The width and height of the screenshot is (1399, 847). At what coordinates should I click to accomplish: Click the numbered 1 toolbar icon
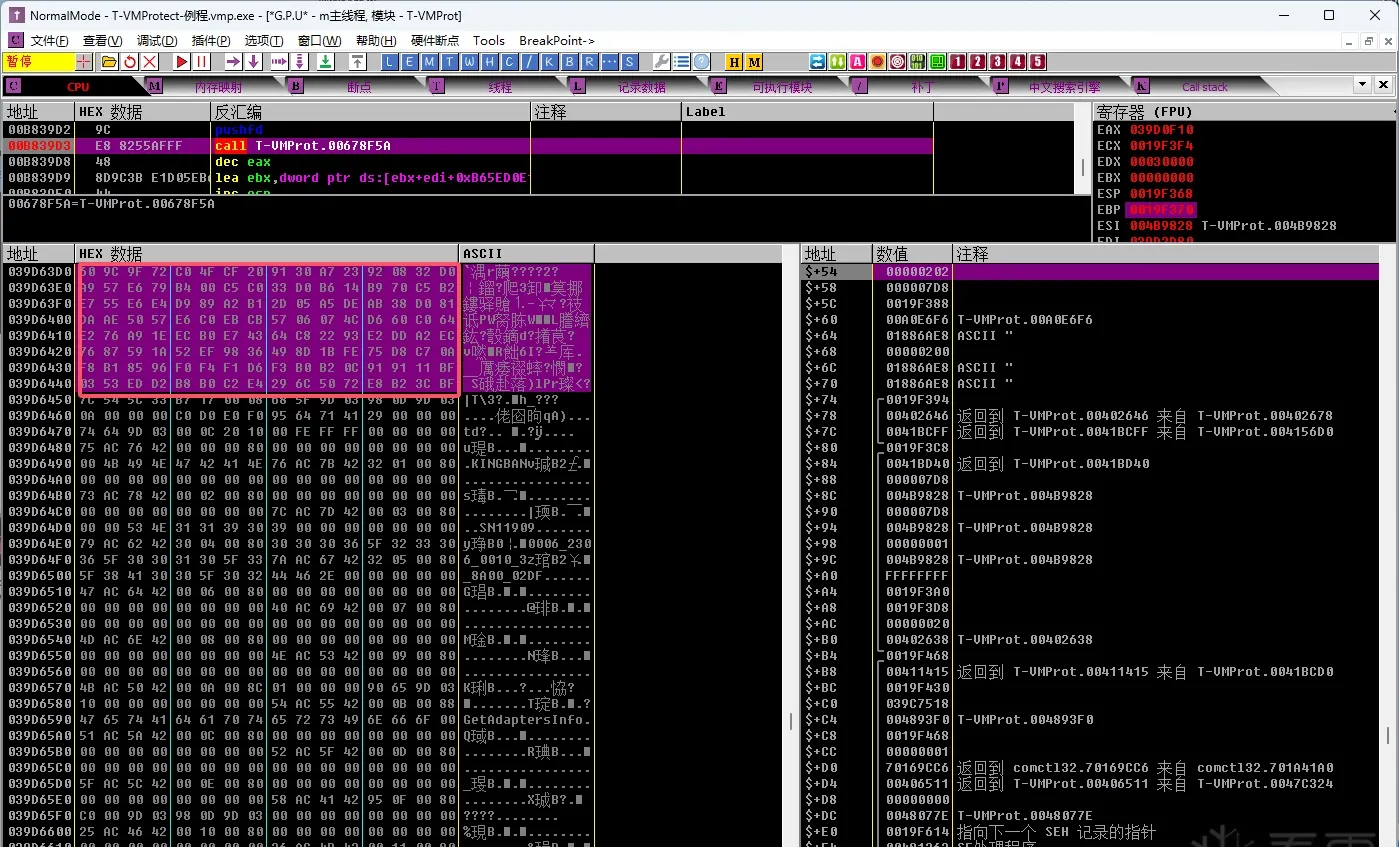(958, 62)
